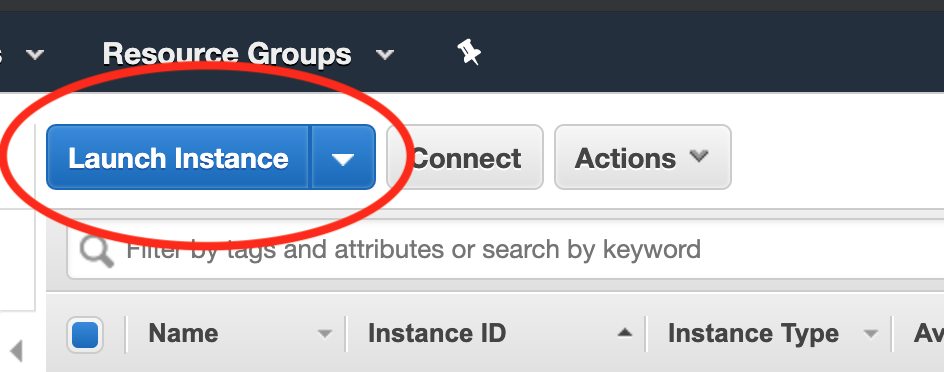
Task: Sort by Instance Type column header
Action: (x=753, y=333)
